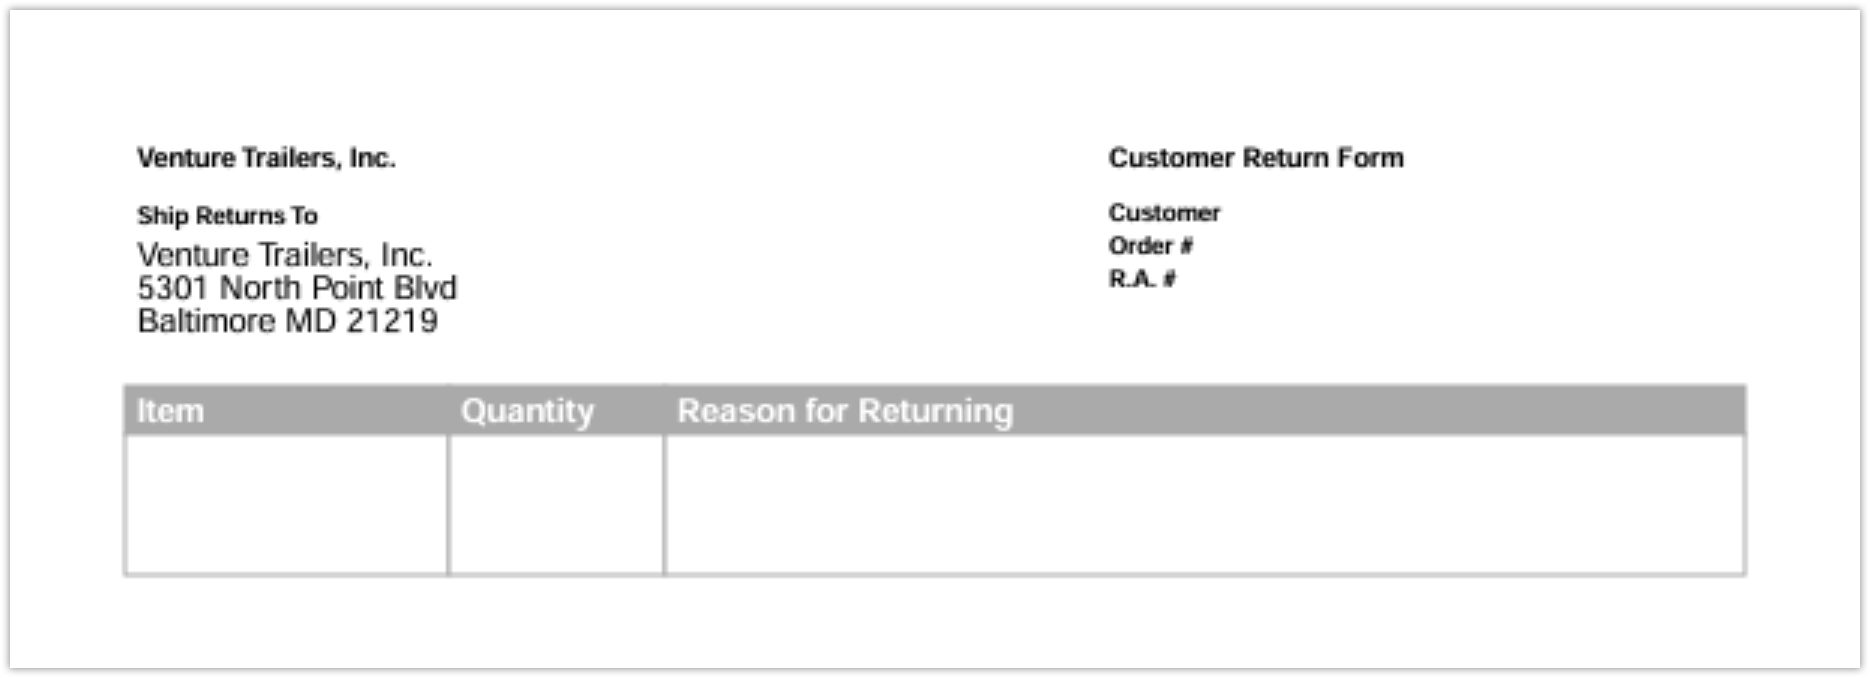
Task: Click the street number 5301
Action: tap(174, 288)
